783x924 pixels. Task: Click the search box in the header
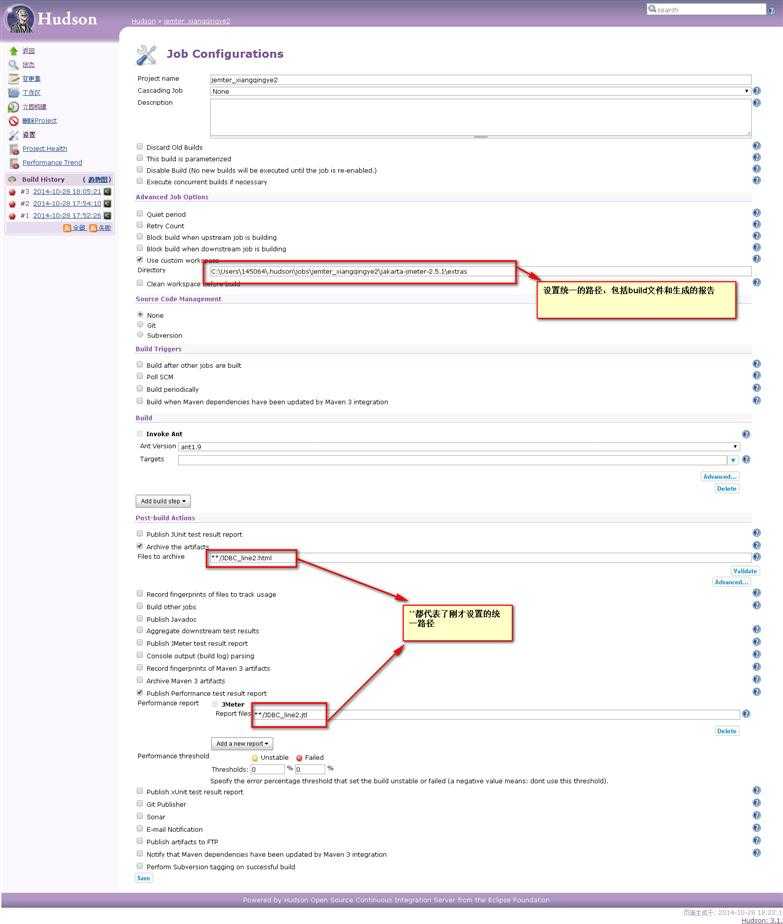pyautogui.click(x=706, y=9)
